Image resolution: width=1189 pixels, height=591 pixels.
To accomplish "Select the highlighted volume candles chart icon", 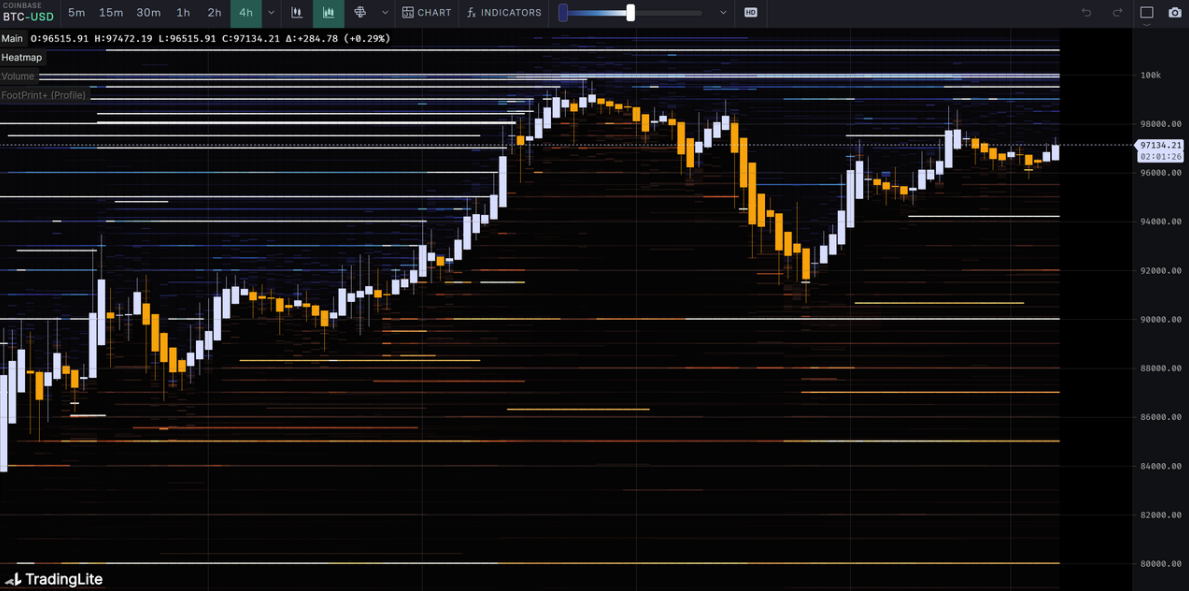I will pyautogui.click(x=328, y=13).
